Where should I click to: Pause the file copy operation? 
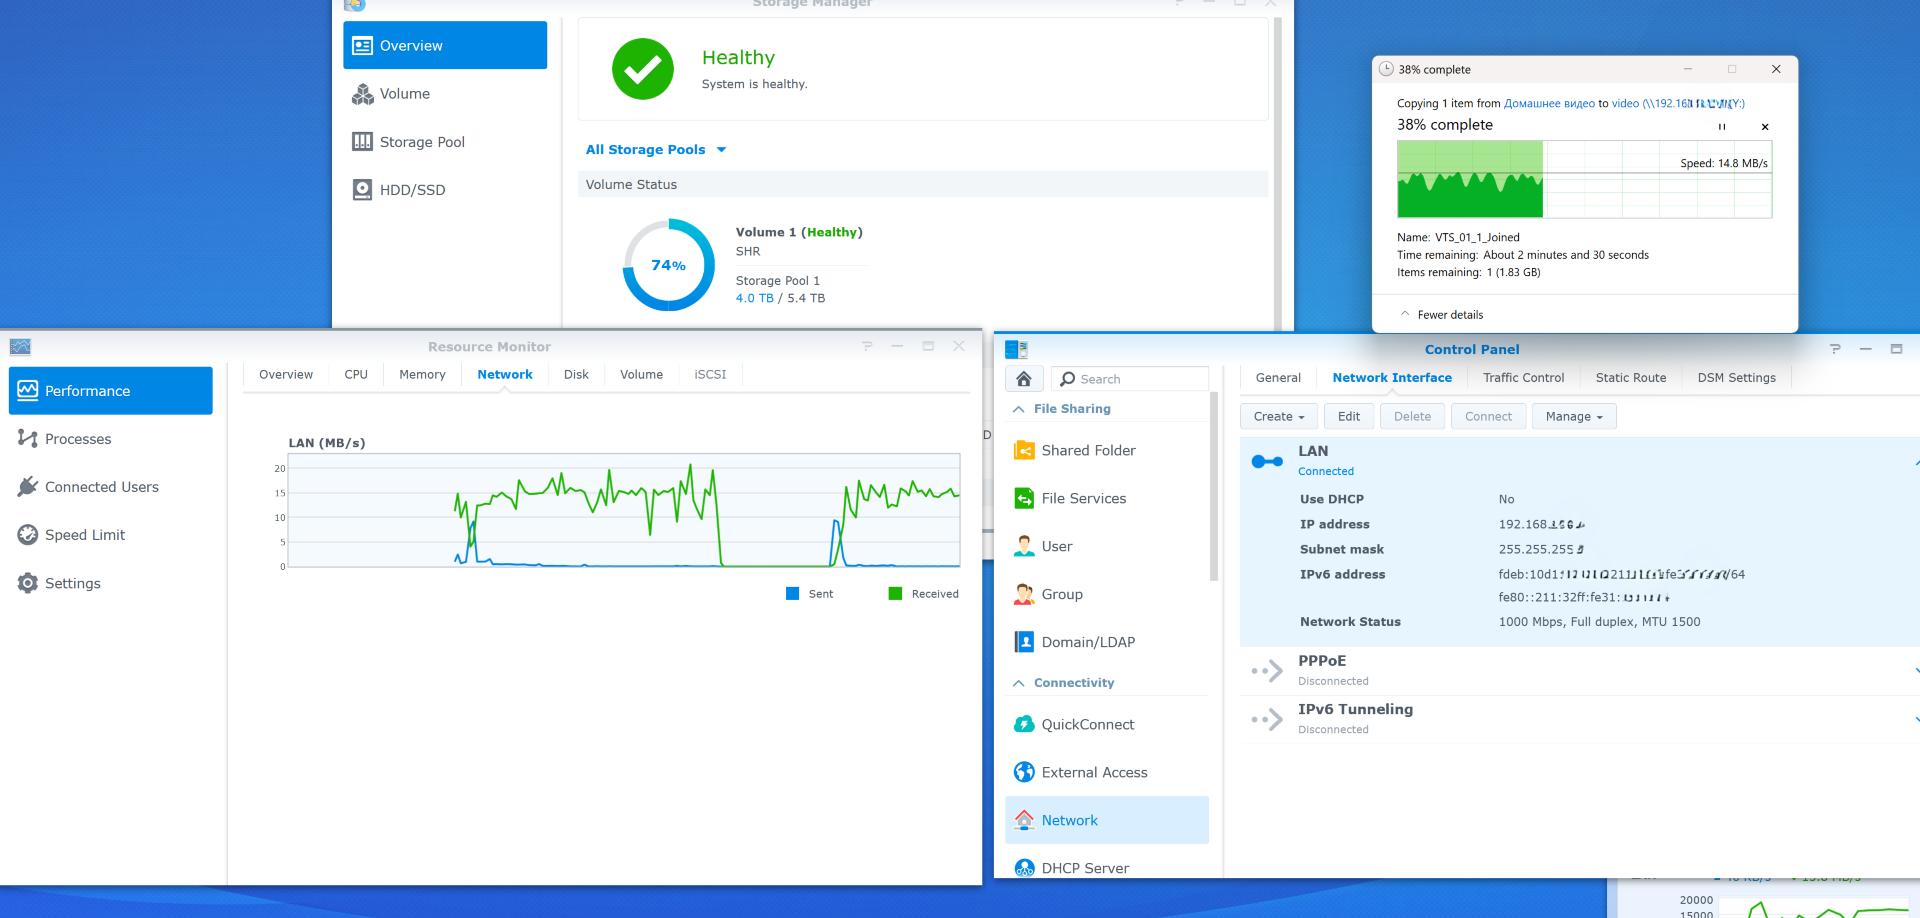click(x=1722, y=127)
